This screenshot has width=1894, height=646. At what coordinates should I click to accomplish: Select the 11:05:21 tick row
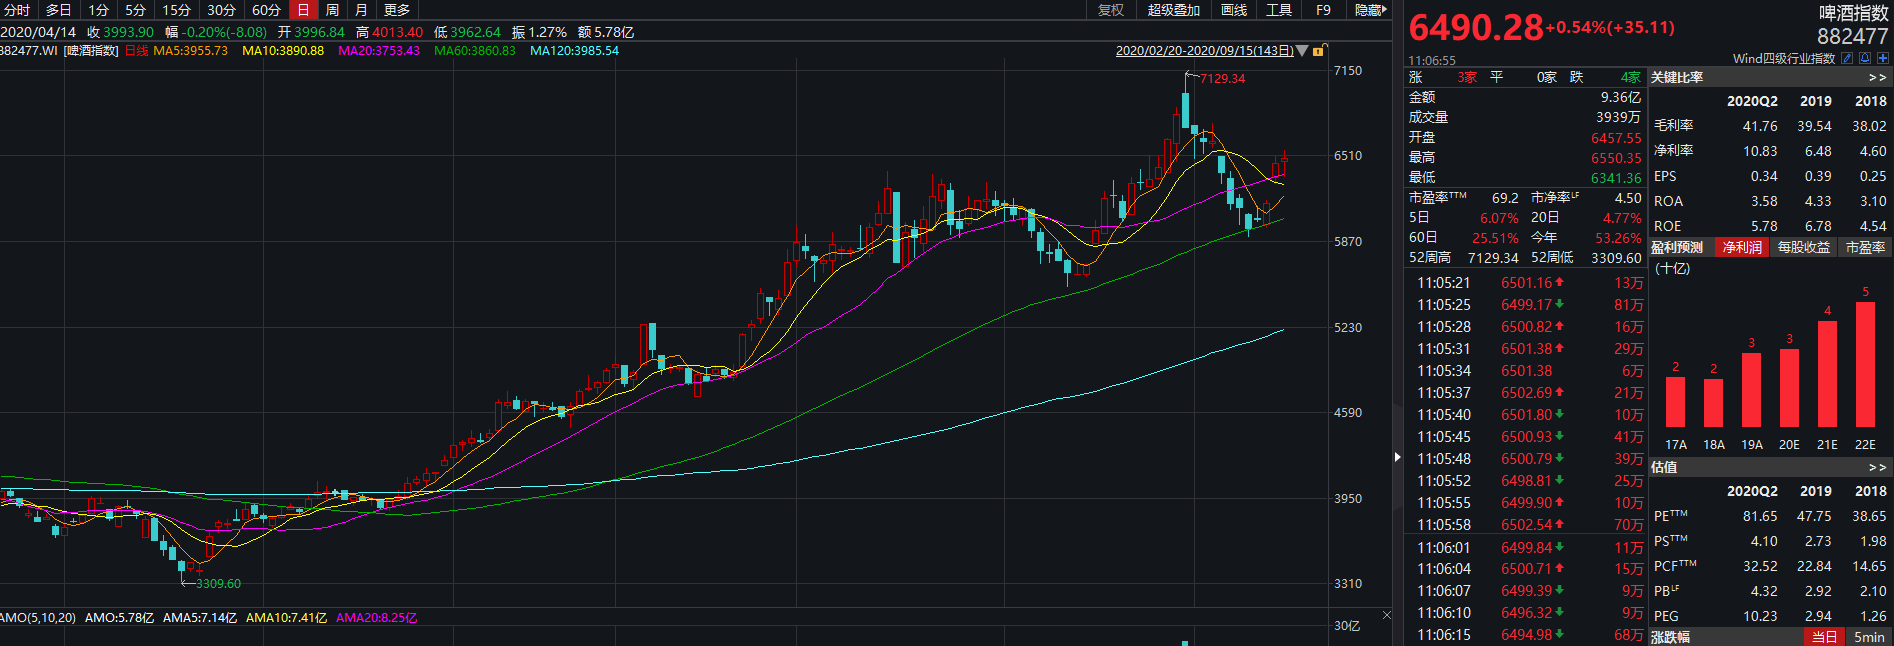click(1529, 283)
